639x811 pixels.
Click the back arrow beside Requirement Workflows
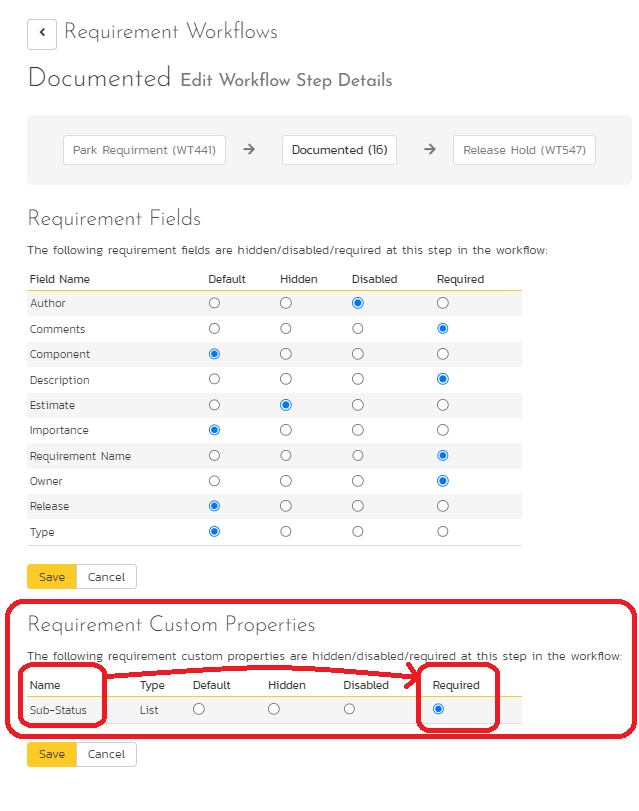click(42, 33)
